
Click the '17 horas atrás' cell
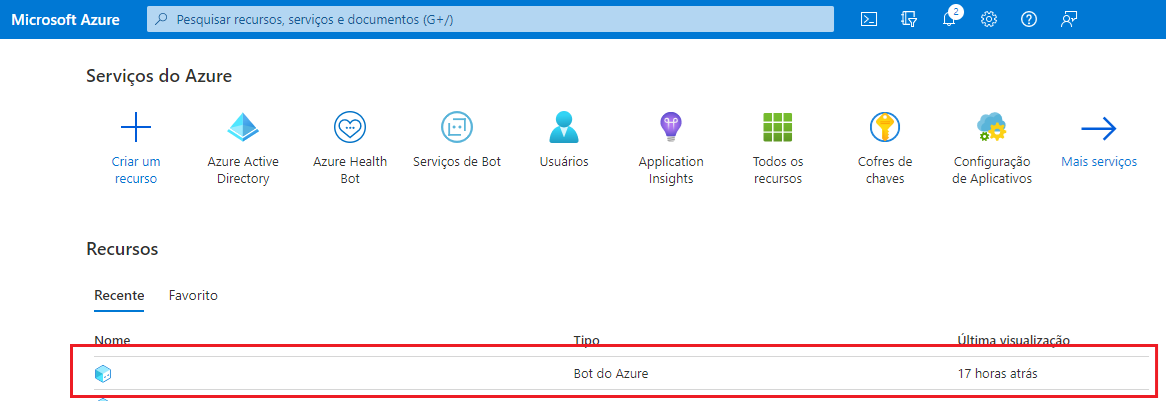997,374
